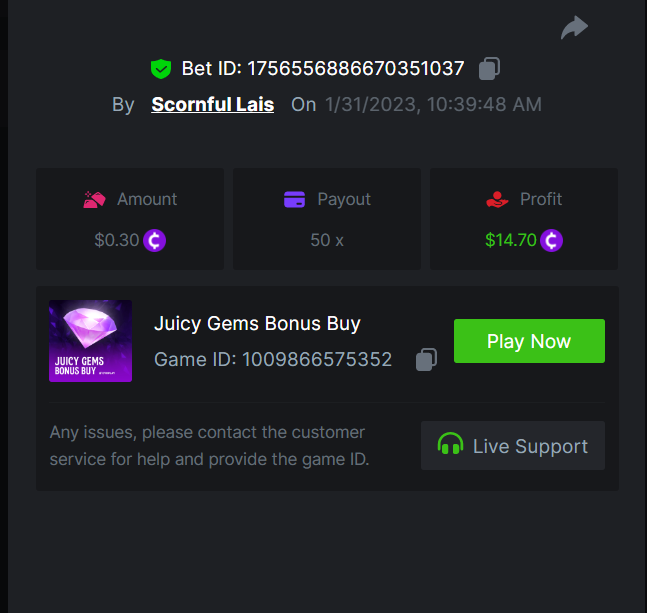
Task: Copy the Bet ID to clipboard
Action: pos(489,68)
